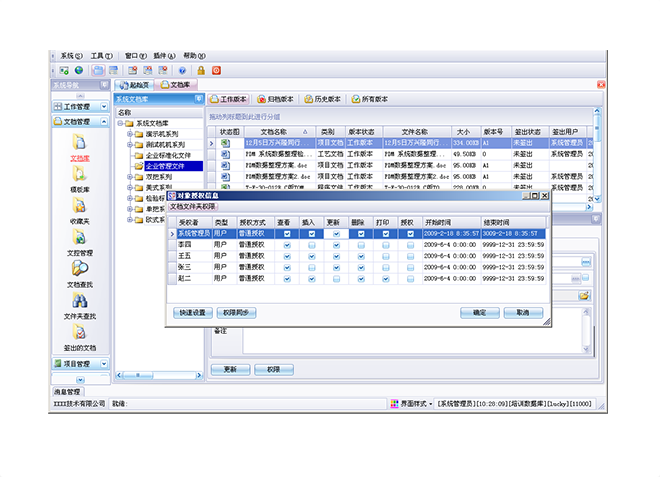Toggle 删除 checkbox for user 王五

[359, 255]
